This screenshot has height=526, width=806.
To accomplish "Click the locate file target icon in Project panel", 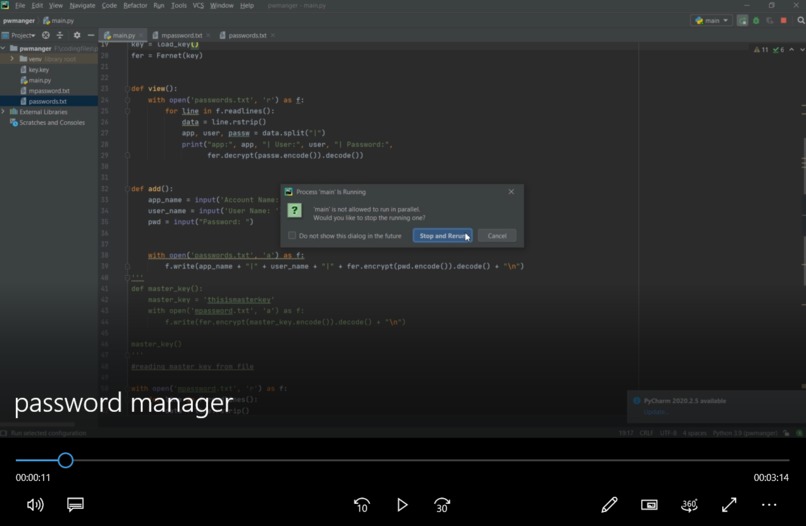I will pyautogui.click(x=46, y=35).
